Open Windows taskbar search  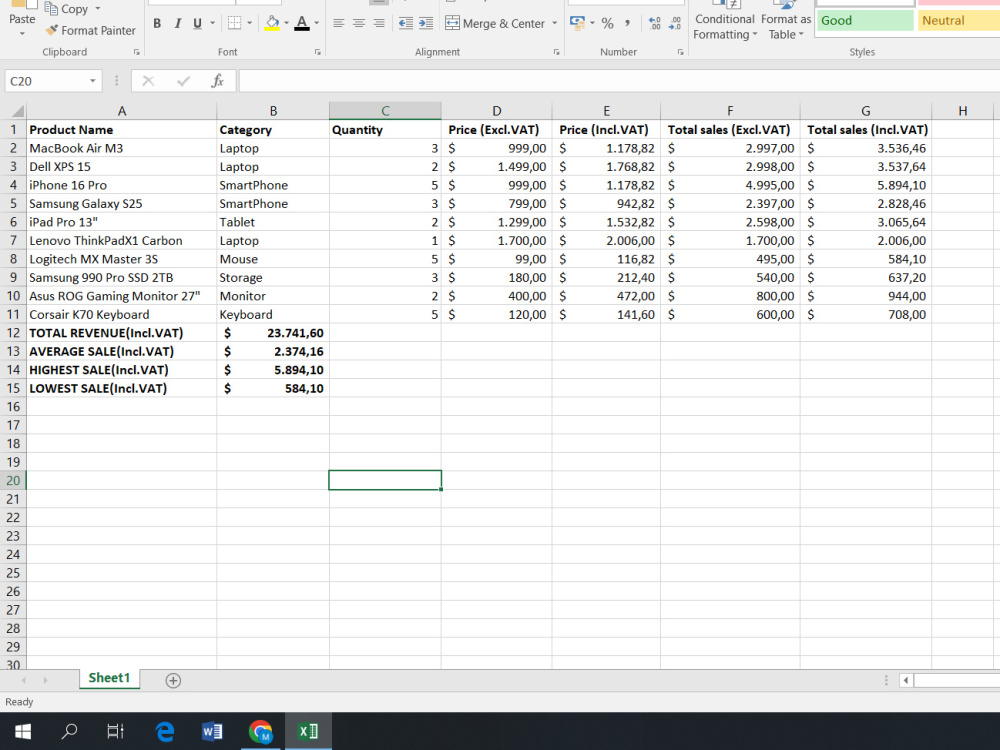(69, 731)
